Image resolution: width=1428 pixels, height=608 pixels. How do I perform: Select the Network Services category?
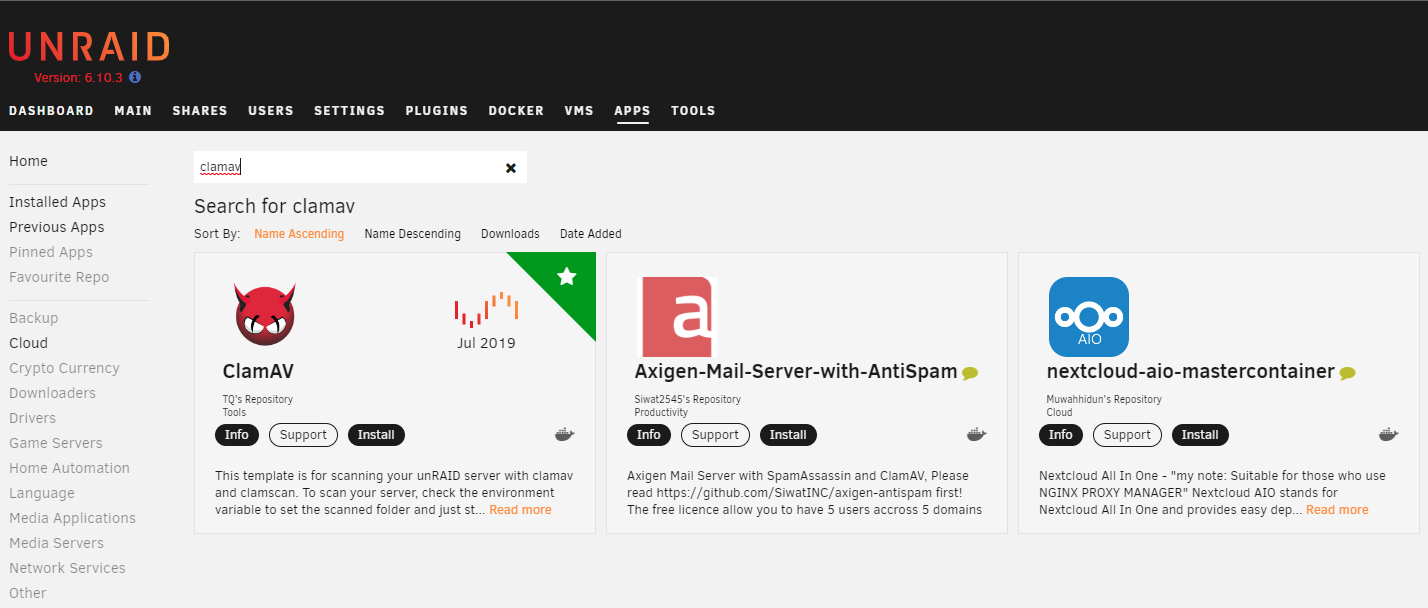point(67,568)
